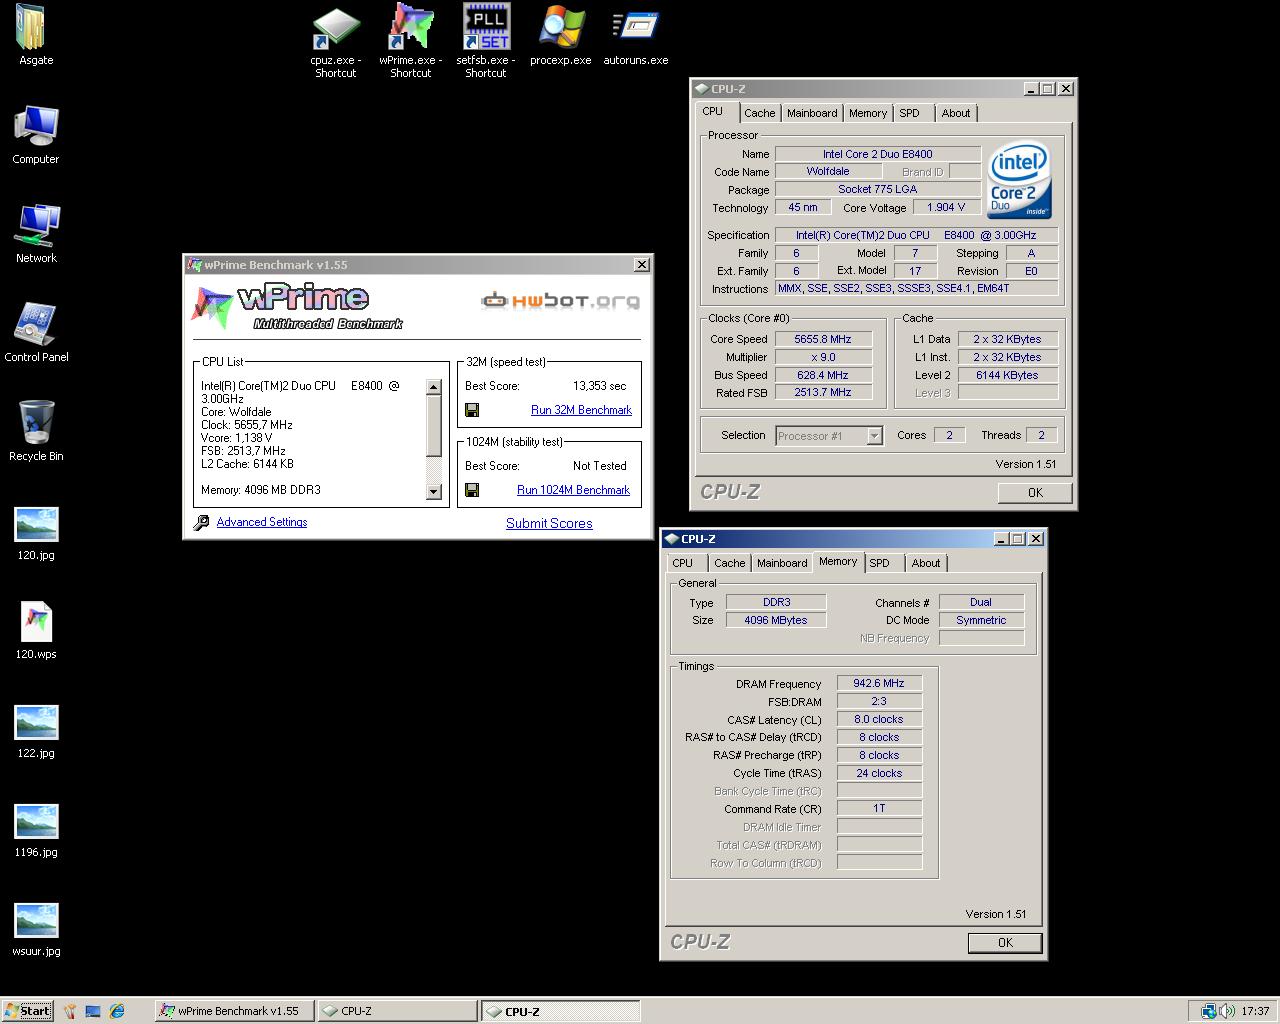Open Advanced Settings link in wPrime

pos(262,522)
